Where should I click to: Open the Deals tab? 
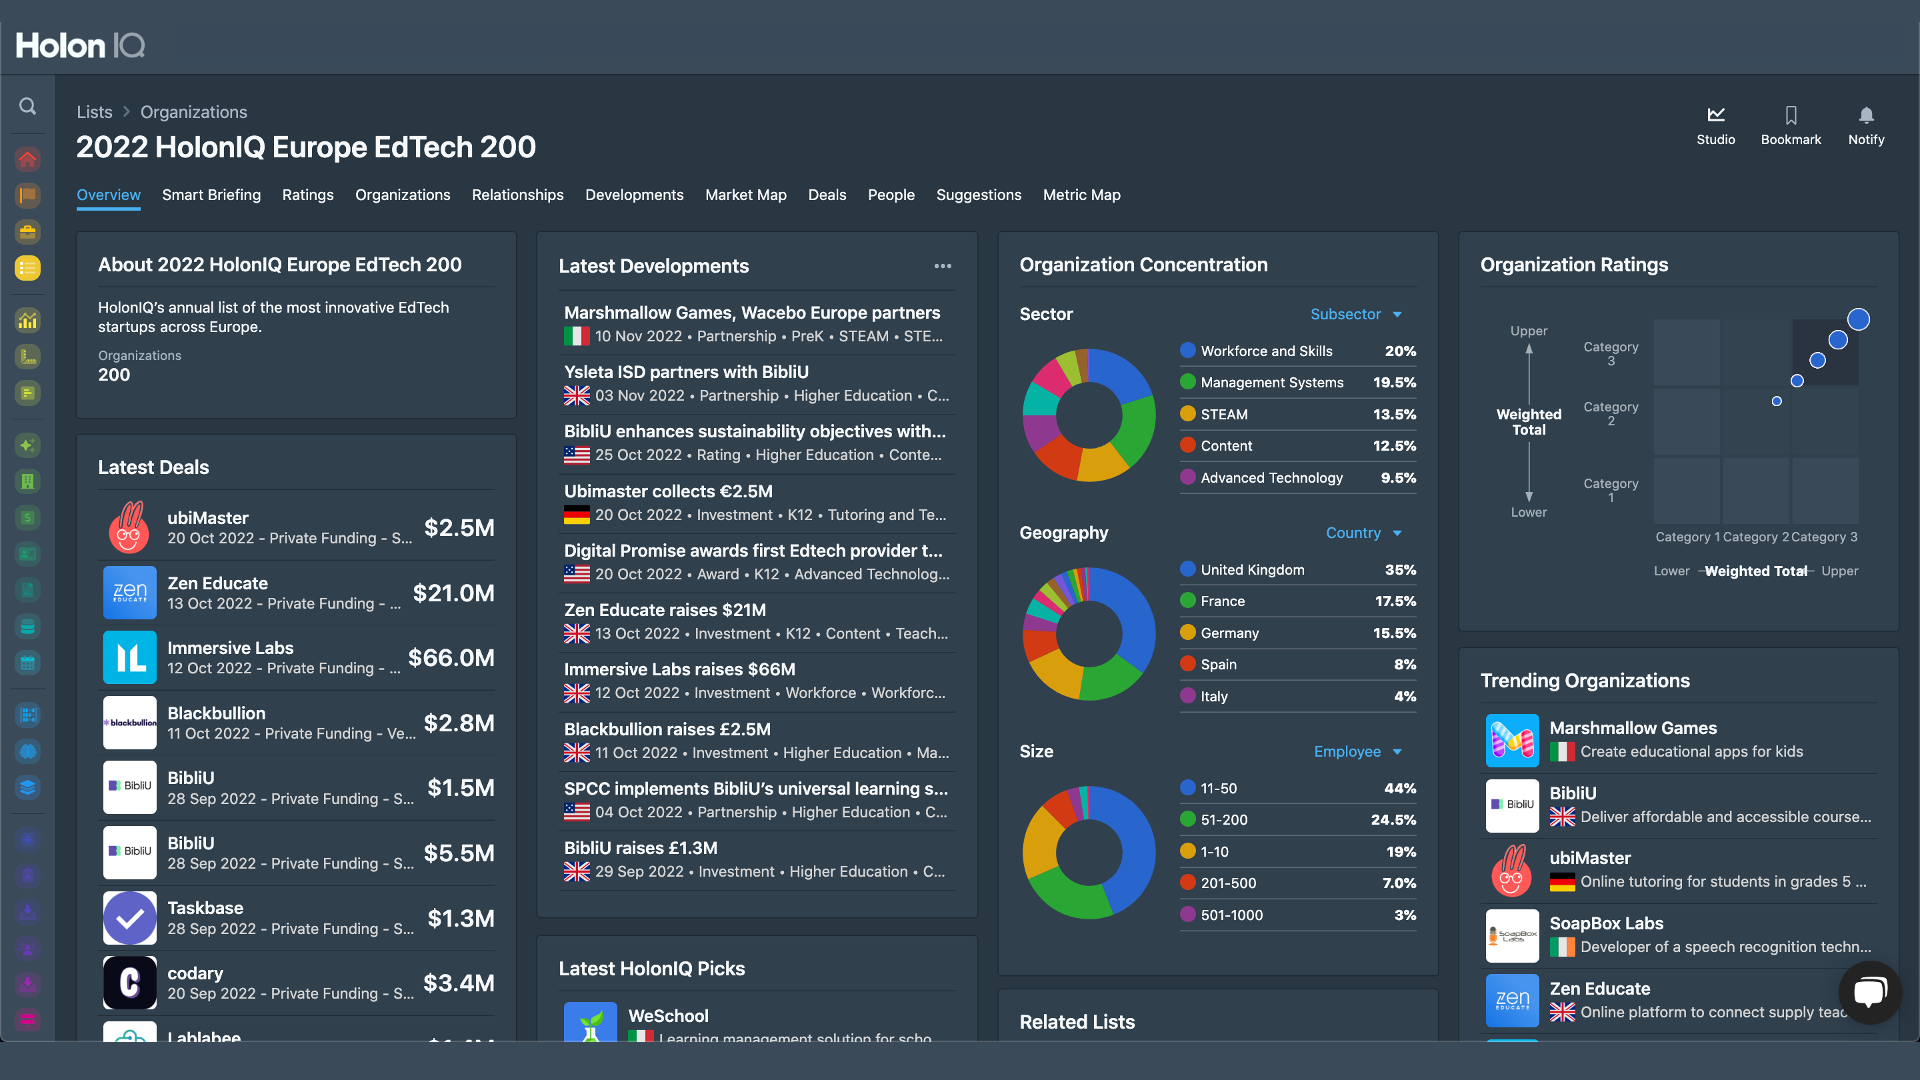click(827, 195)
